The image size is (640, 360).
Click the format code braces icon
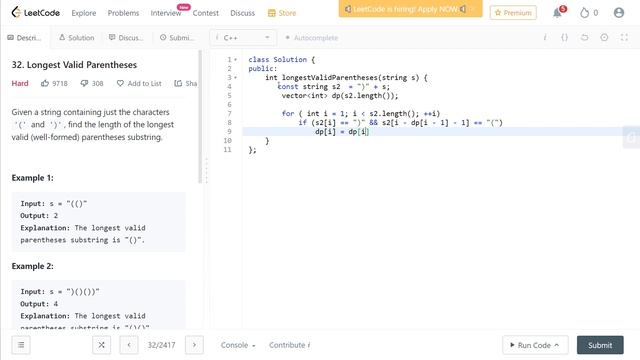tap(564, 38)
